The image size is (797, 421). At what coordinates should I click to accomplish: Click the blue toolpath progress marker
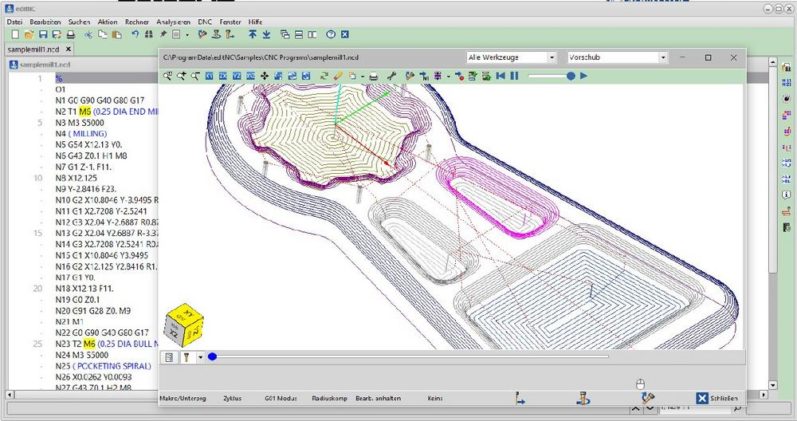tap(212, 356)
